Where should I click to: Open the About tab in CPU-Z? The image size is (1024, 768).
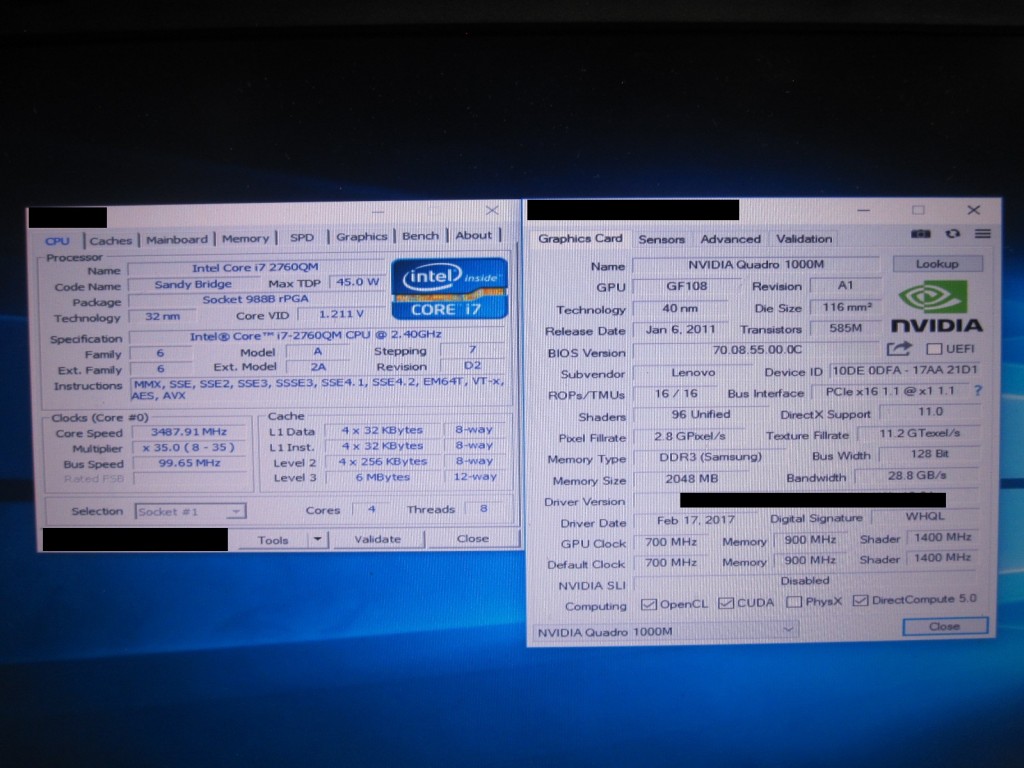pos(473,235)
